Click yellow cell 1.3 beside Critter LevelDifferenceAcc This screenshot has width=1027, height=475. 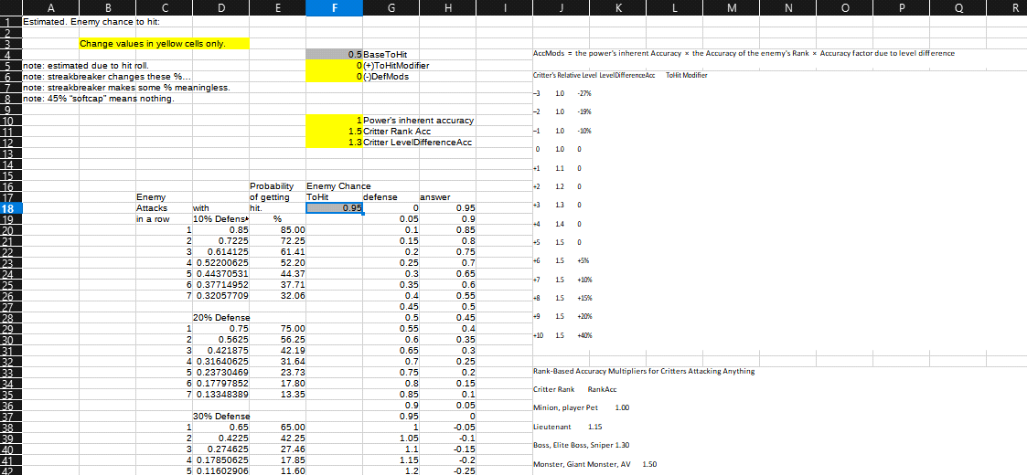pyautogui.click(x=334, y=142)
